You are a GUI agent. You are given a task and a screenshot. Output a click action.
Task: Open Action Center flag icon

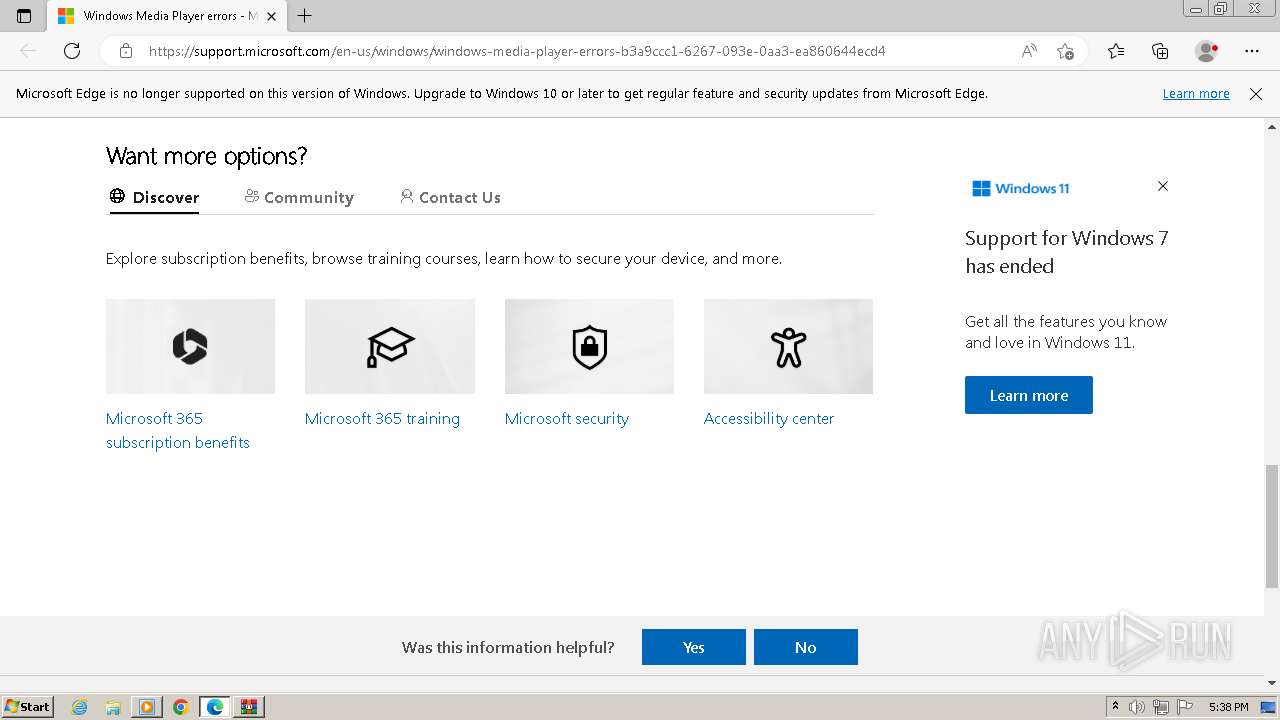1185,707
